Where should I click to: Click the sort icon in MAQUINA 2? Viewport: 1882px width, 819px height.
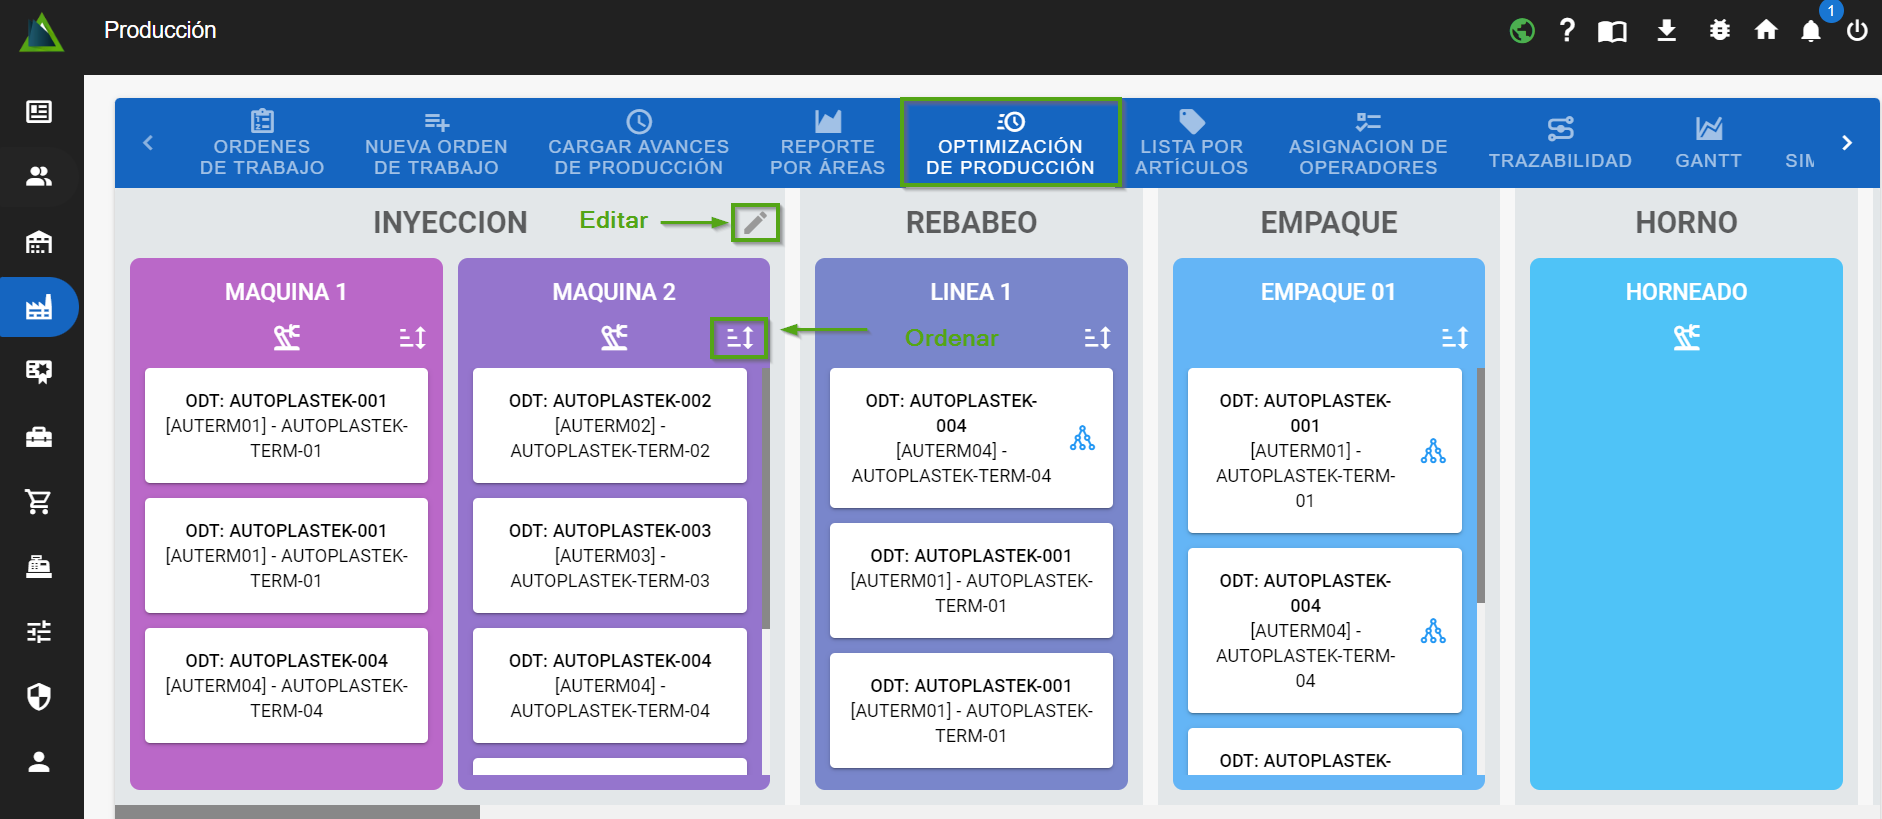[739, 338]
